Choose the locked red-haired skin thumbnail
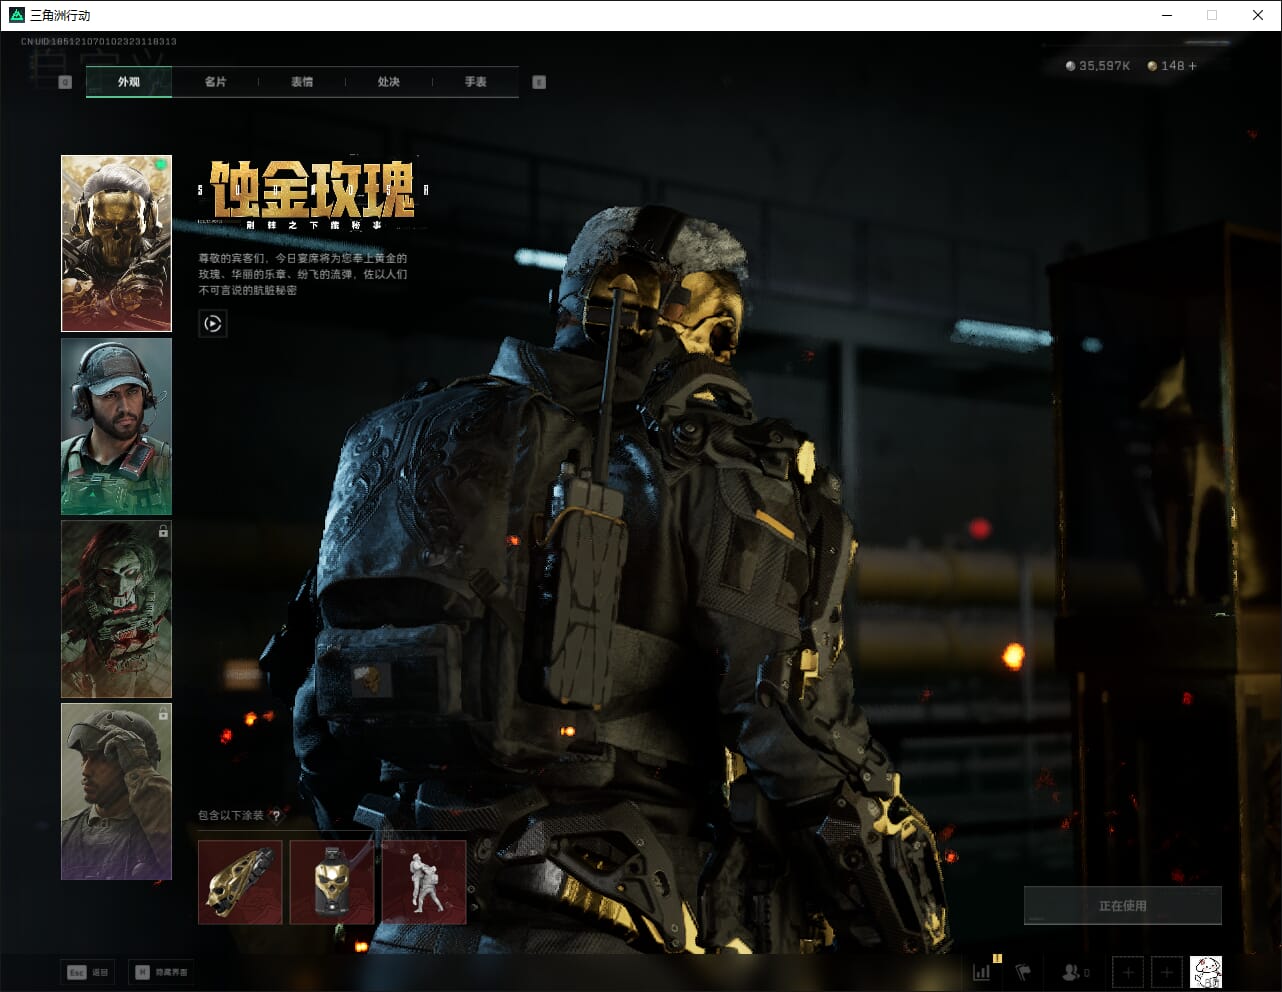Image resolution: width=1282 pixels, height=992 pixels. click(x=116, y=608)
